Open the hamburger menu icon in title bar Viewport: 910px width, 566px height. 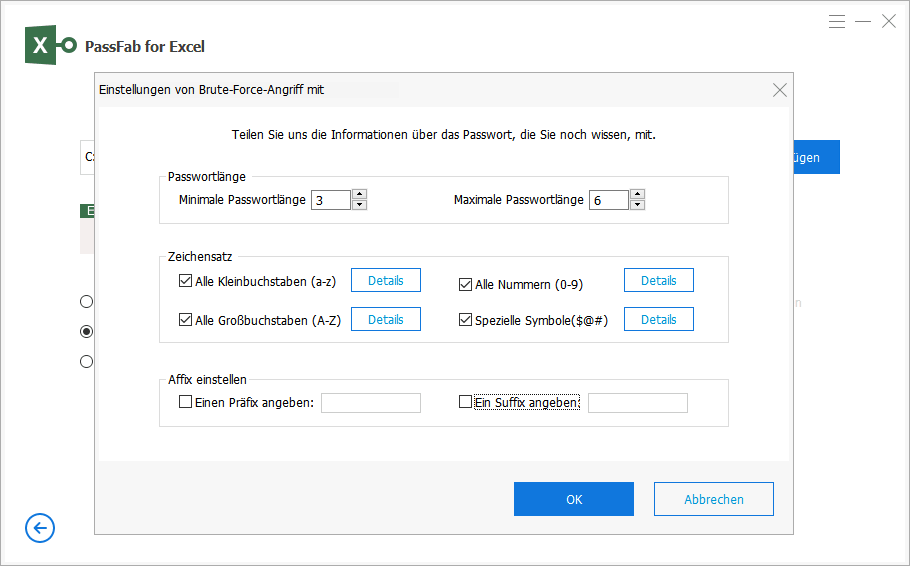tap(837, 21)
